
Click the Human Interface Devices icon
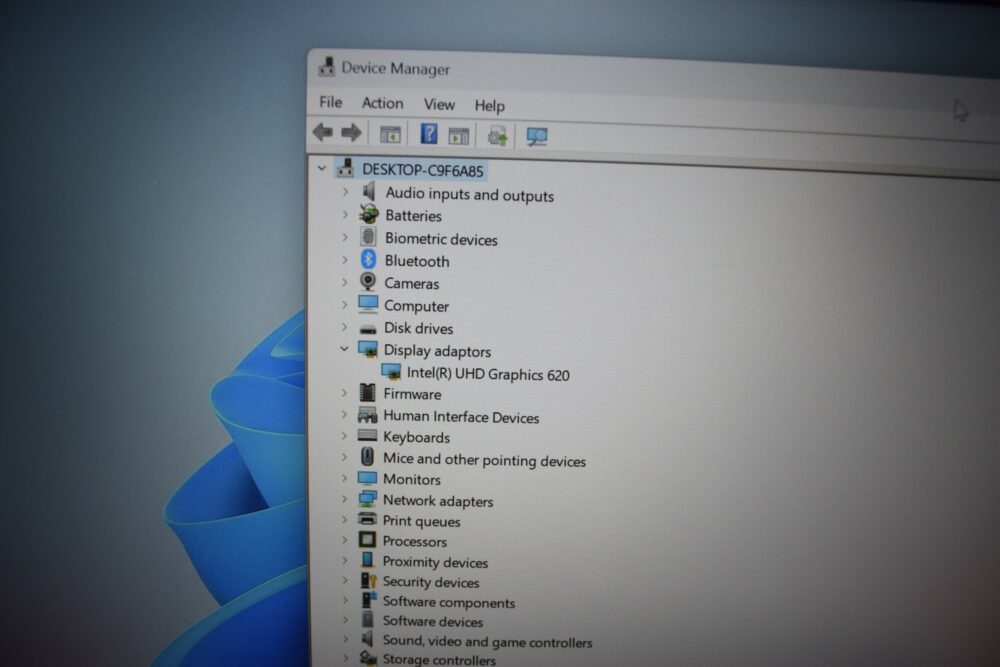click(x=367, y=415)
